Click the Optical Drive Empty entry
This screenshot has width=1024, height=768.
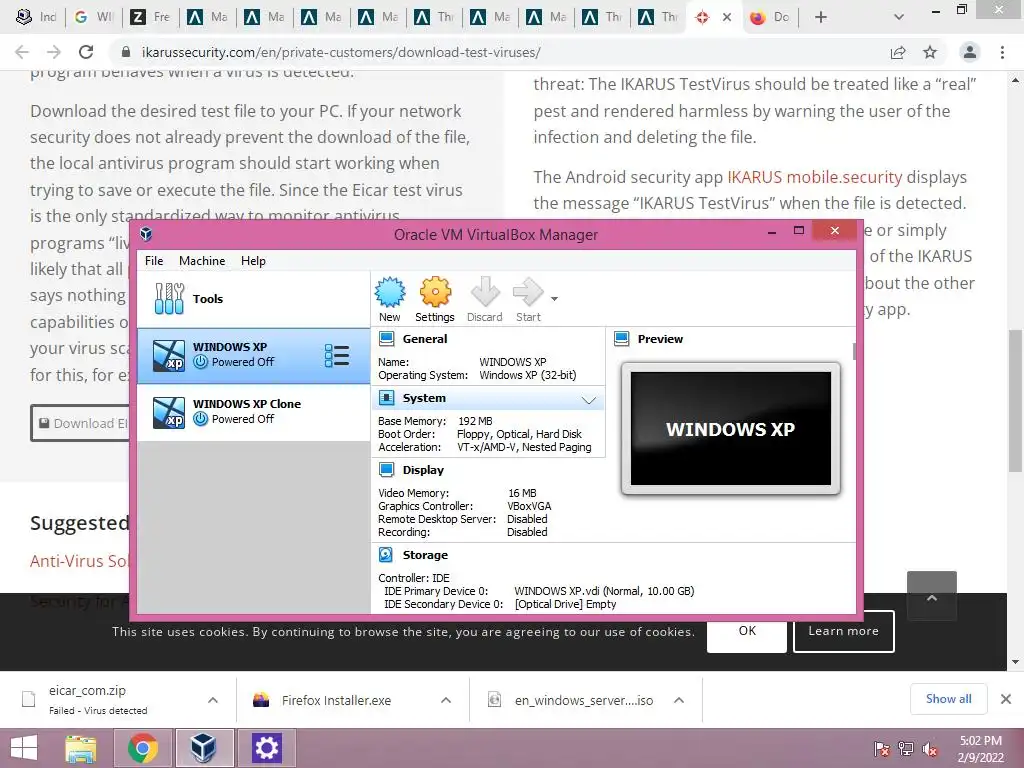[x=566, y=604]
